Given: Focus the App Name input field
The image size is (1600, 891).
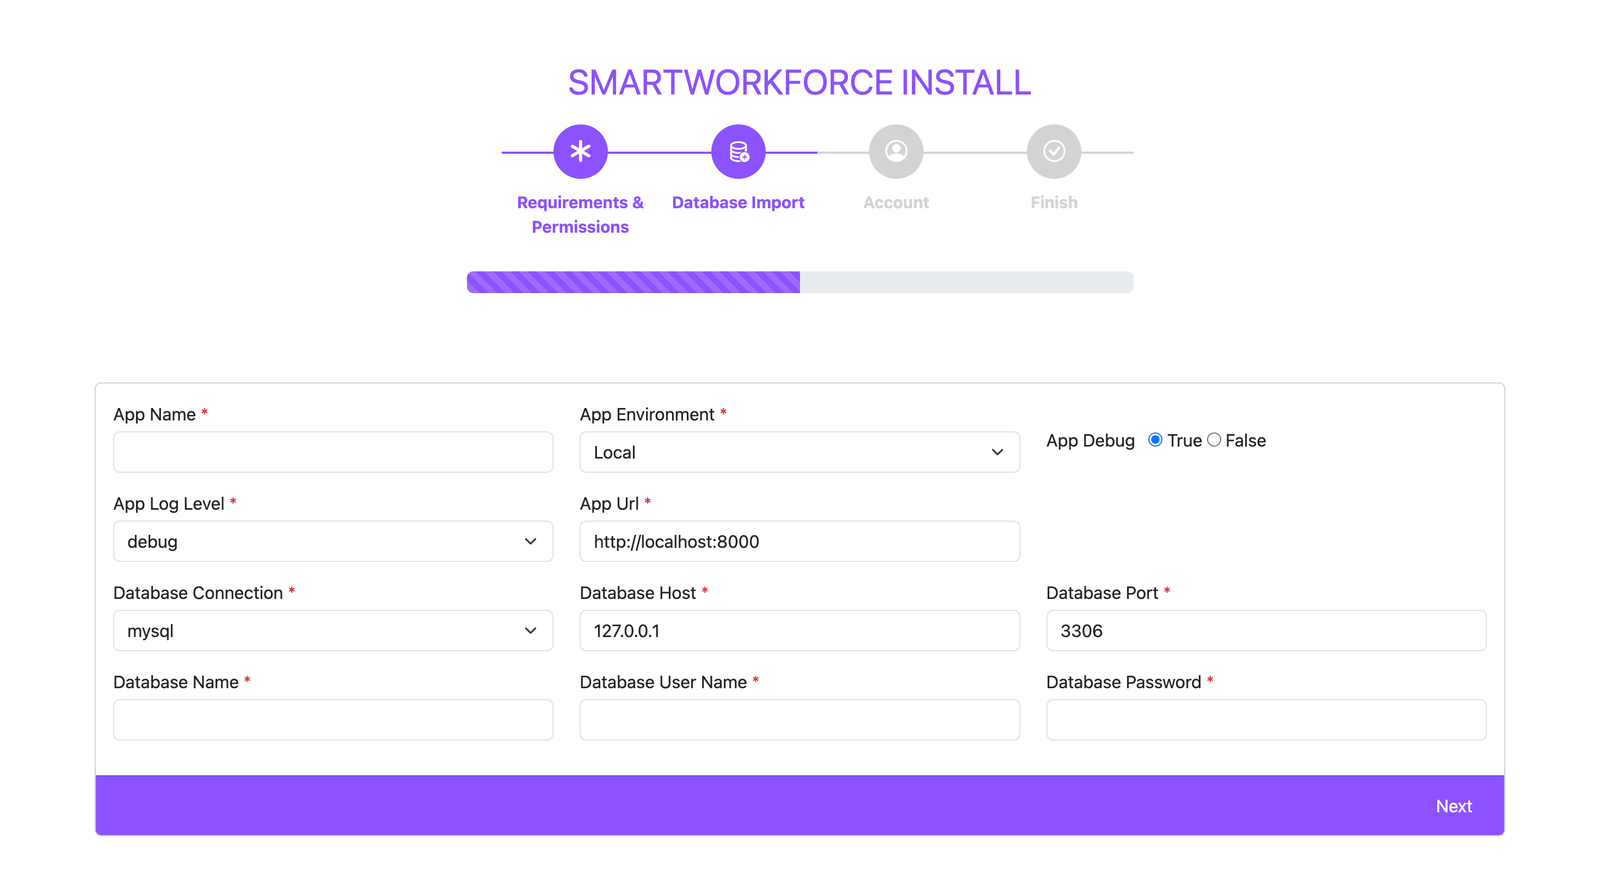Looking at the screenshot, I should pyautogui.click(x=332, y=452).
